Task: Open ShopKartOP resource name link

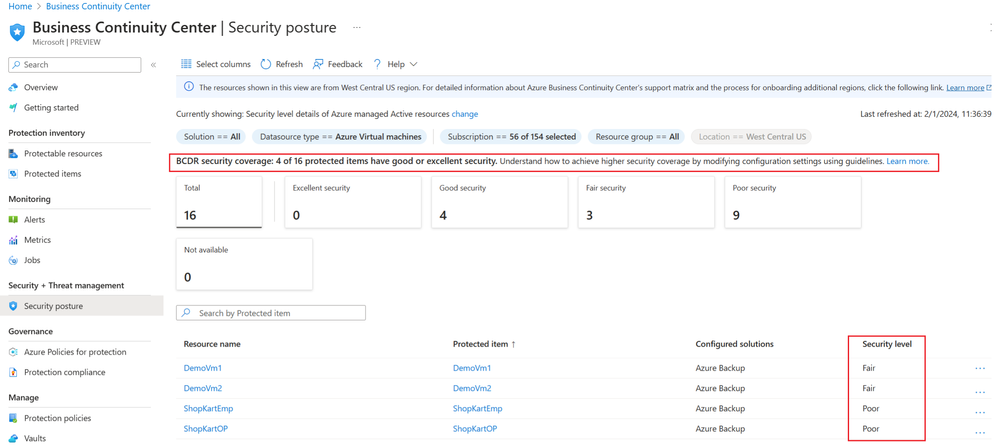Action: [206, 429]
